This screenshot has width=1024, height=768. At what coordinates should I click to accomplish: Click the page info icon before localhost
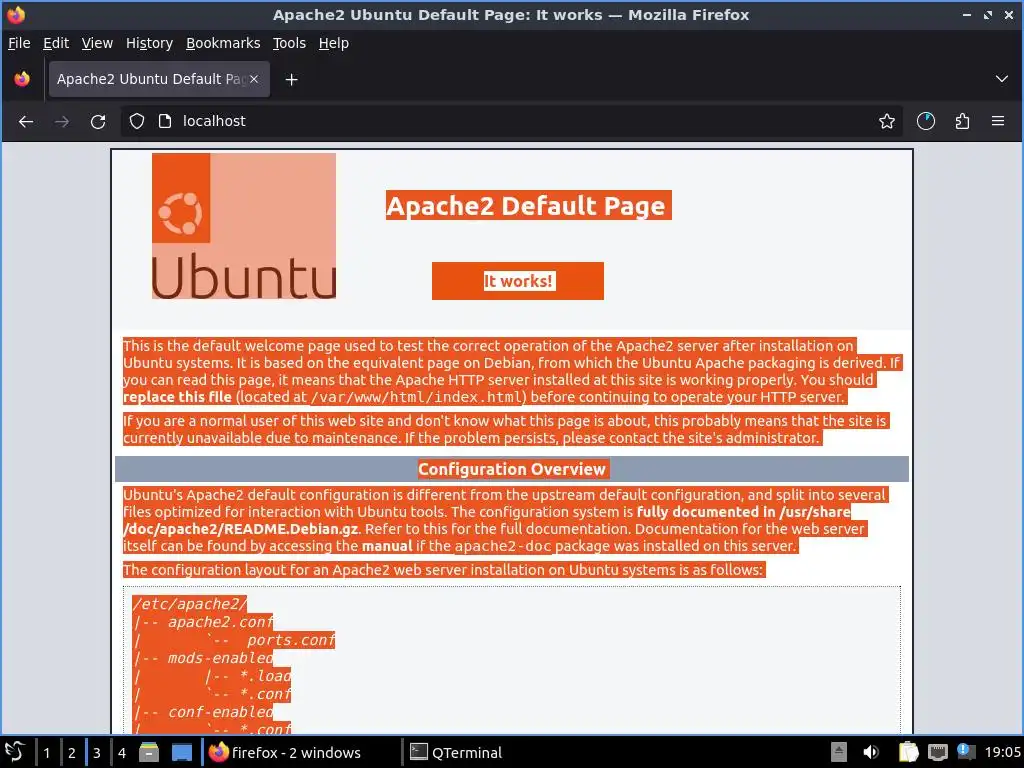[x=165, y=121]
